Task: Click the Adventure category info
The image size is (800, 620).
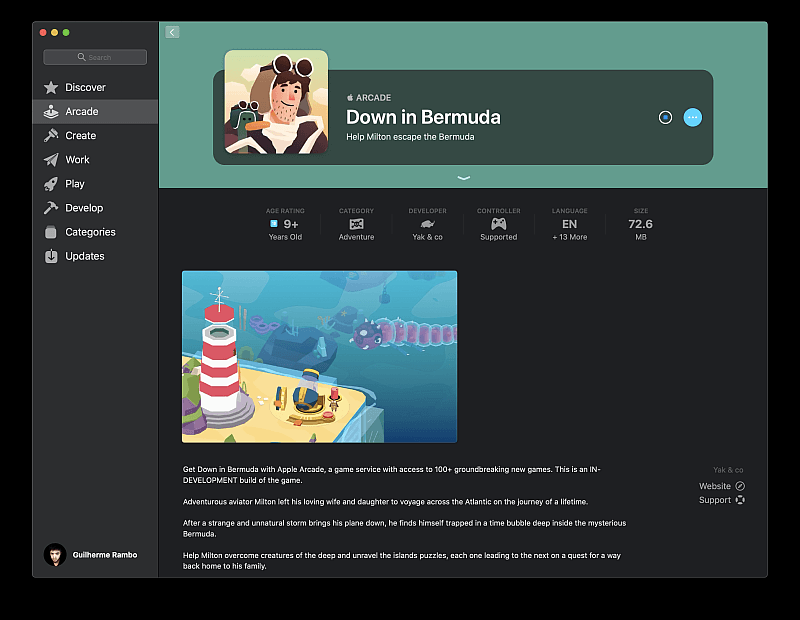Action: [356, 225]
